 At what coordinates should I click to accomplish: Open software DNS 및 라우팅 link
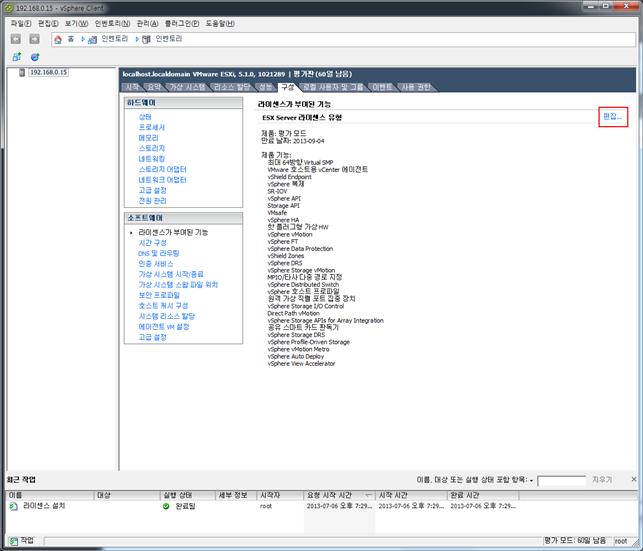(158, 253)
